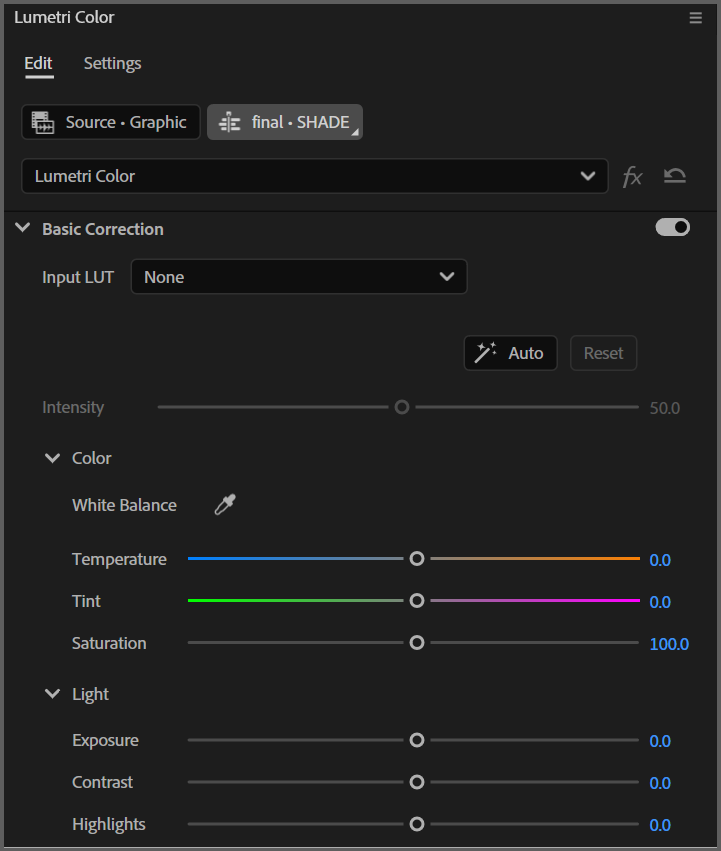Image resolution: width=721 pixels, height=851 pixels.
Task: Click the final SHADE sequence icon
Action: click(x=230, y=122)
